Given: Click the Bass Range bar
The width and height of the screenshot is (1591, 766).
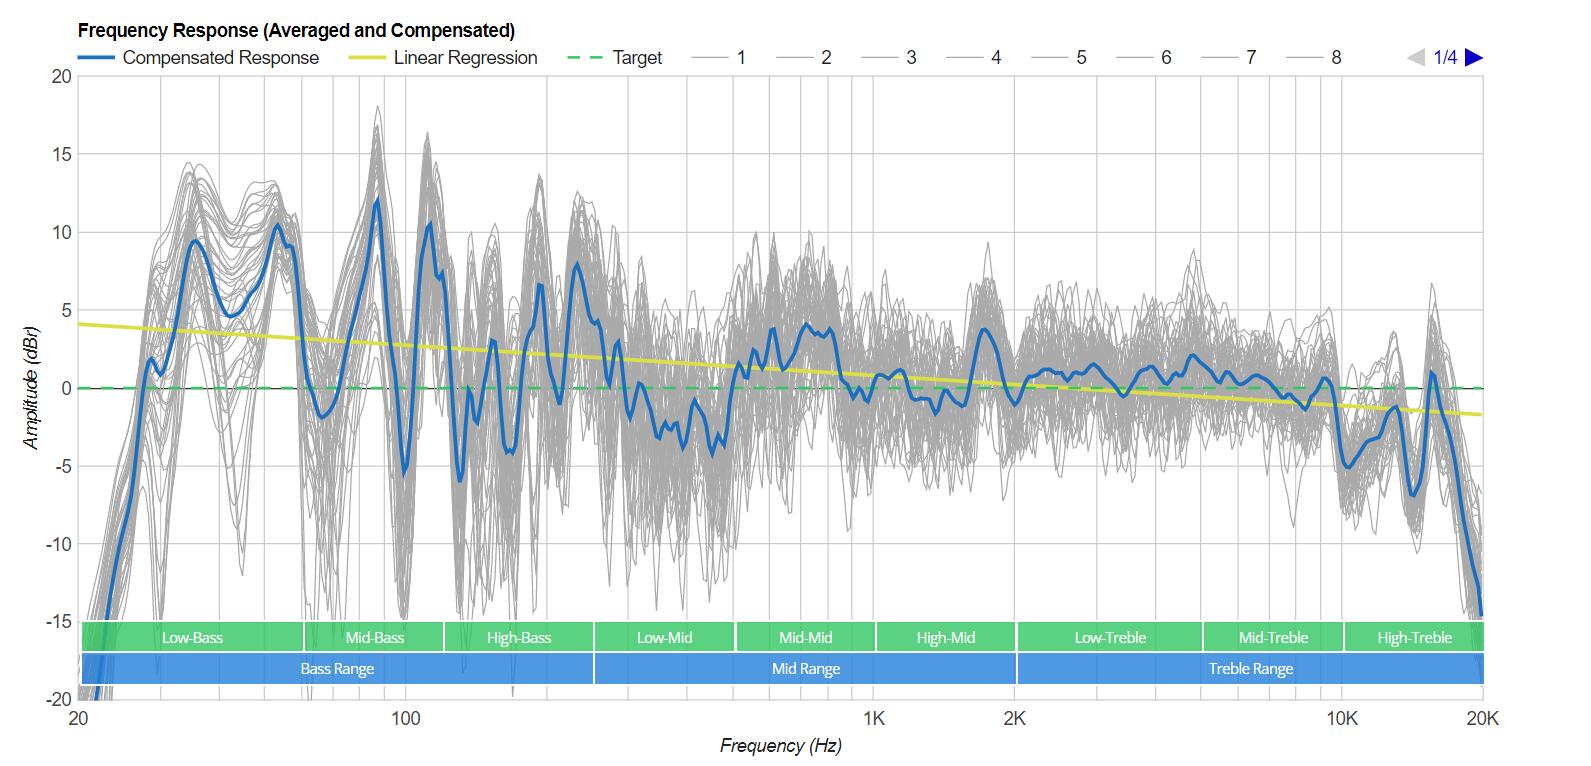Looking at the screenshot, I should point(337,669).
